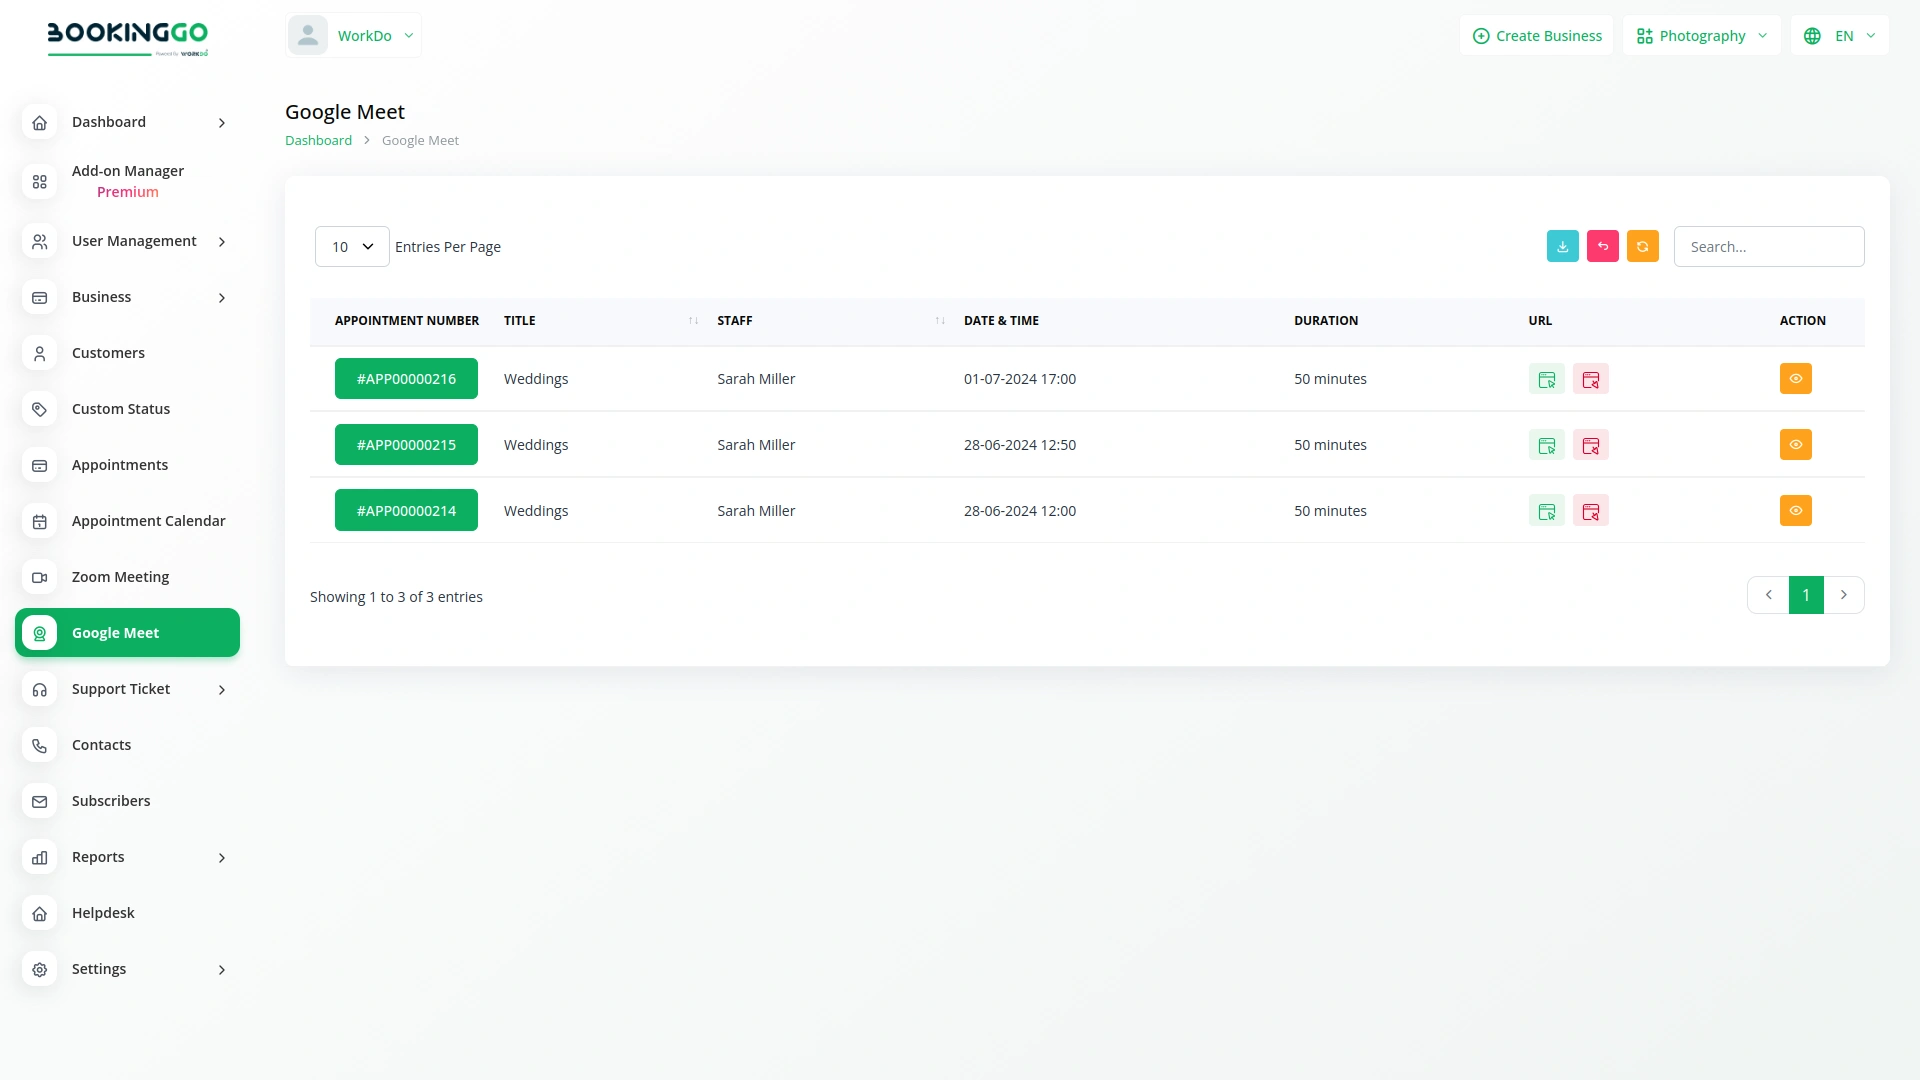The width and height of the screenshot is (1920, 1080).
Task: Click the eye icon on appointment #APP00000214
Action: tap(1796, 510)
